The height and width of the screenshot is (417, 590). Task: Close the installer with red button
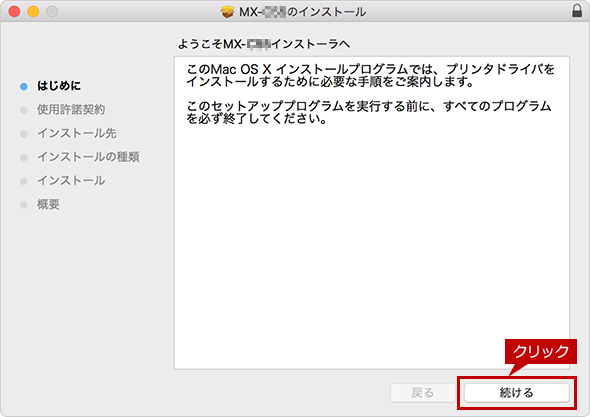[14, 11]
